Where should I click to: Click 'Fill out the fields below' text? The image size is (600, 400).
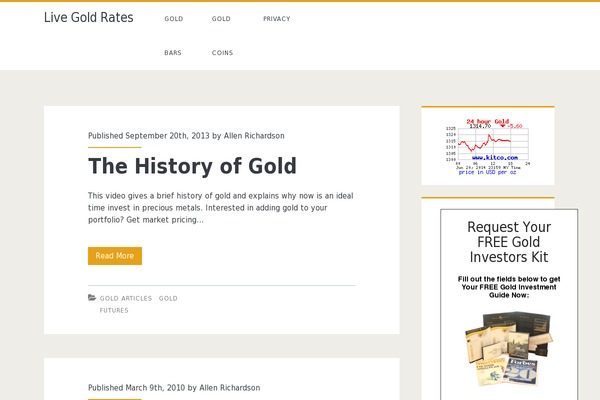[509, 287]
